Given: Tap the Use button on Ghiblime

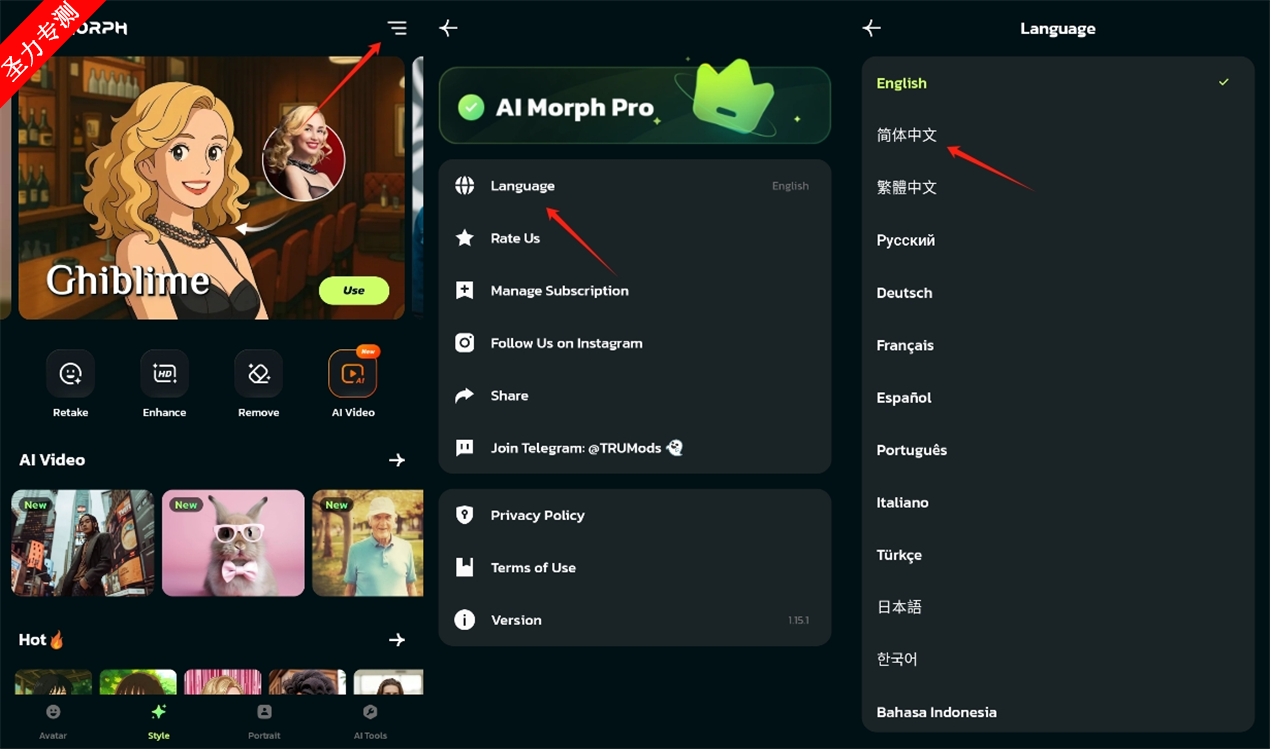Looking at the screenshot, I should (x=354, y=290).
